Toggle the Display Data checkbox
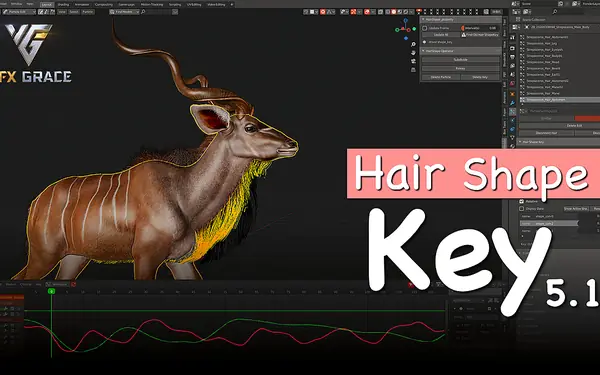Image resolution: width=600 pixels, height=375 pixels. coord(521,209)
